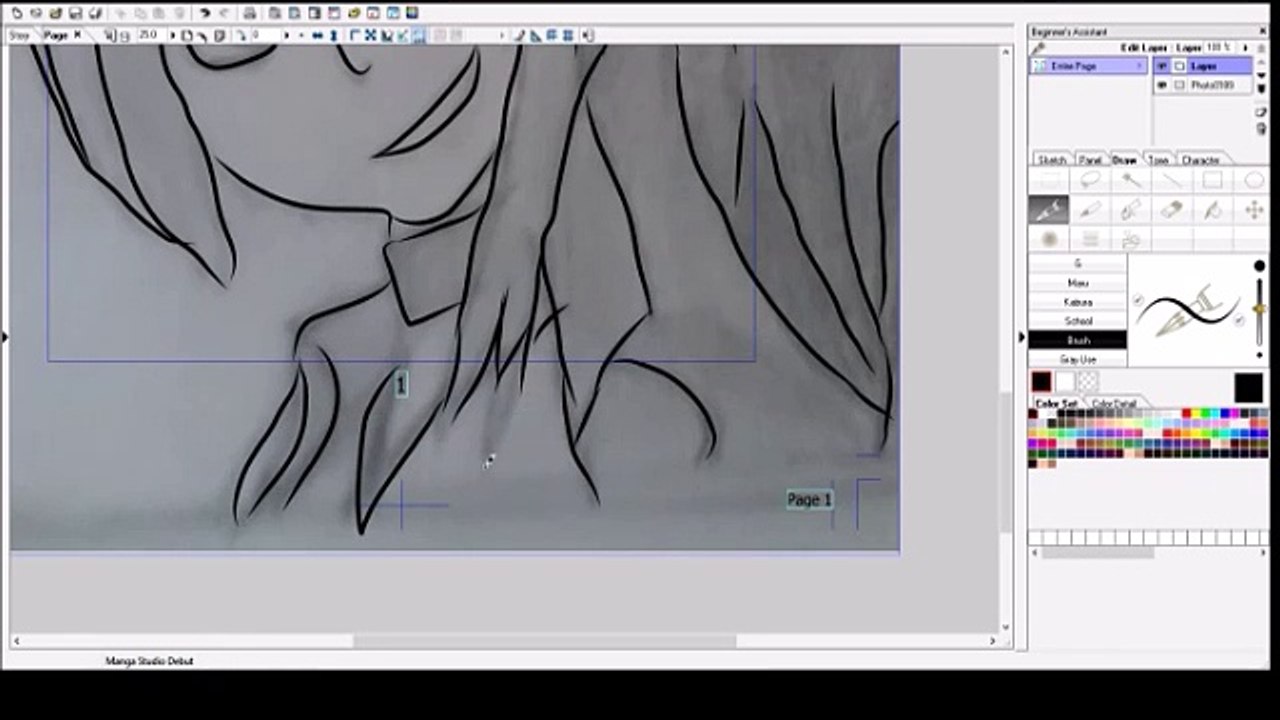Click the zoom value field showing 25.0
The height and width of the screenshot is (720, 1280).
[150, 35]
